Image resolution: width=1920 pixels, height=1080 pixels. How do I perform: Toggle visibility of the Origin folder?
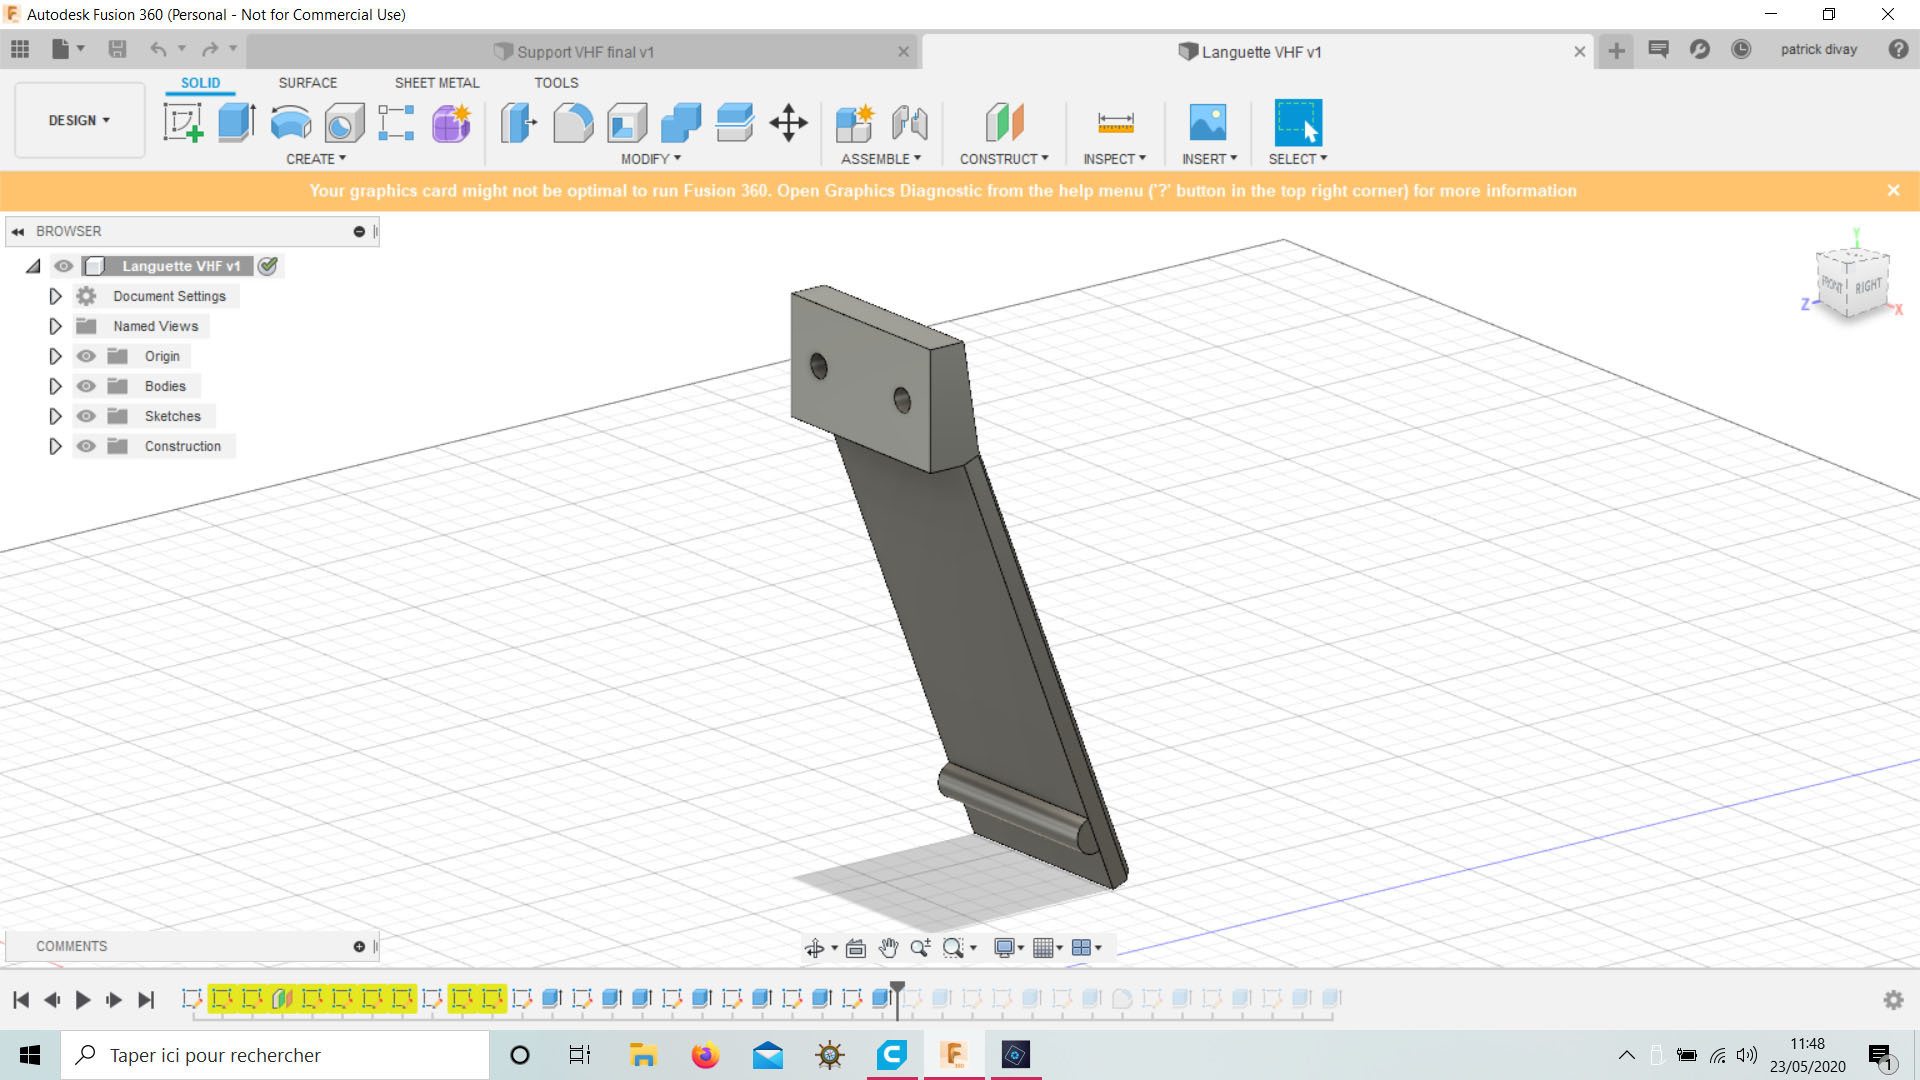point(86,356)
